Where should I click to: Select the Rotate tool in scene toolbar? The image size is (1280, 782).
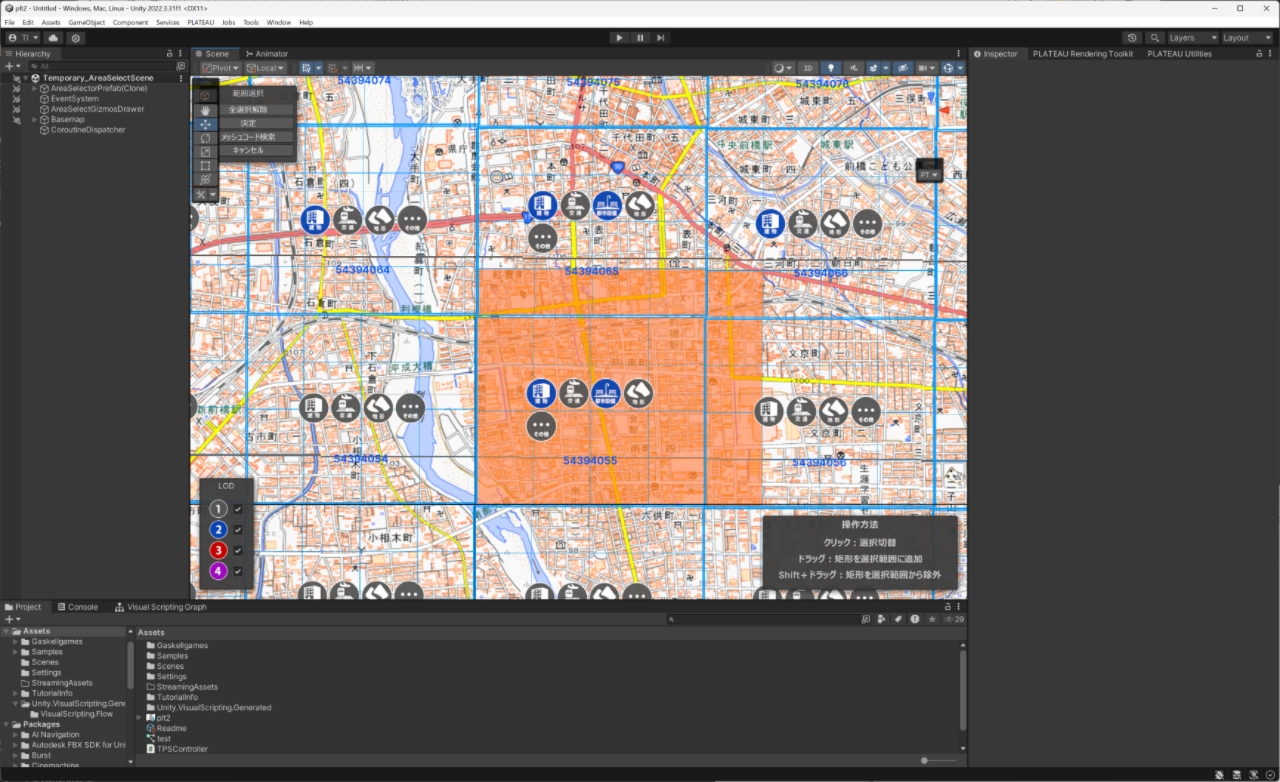205,138
